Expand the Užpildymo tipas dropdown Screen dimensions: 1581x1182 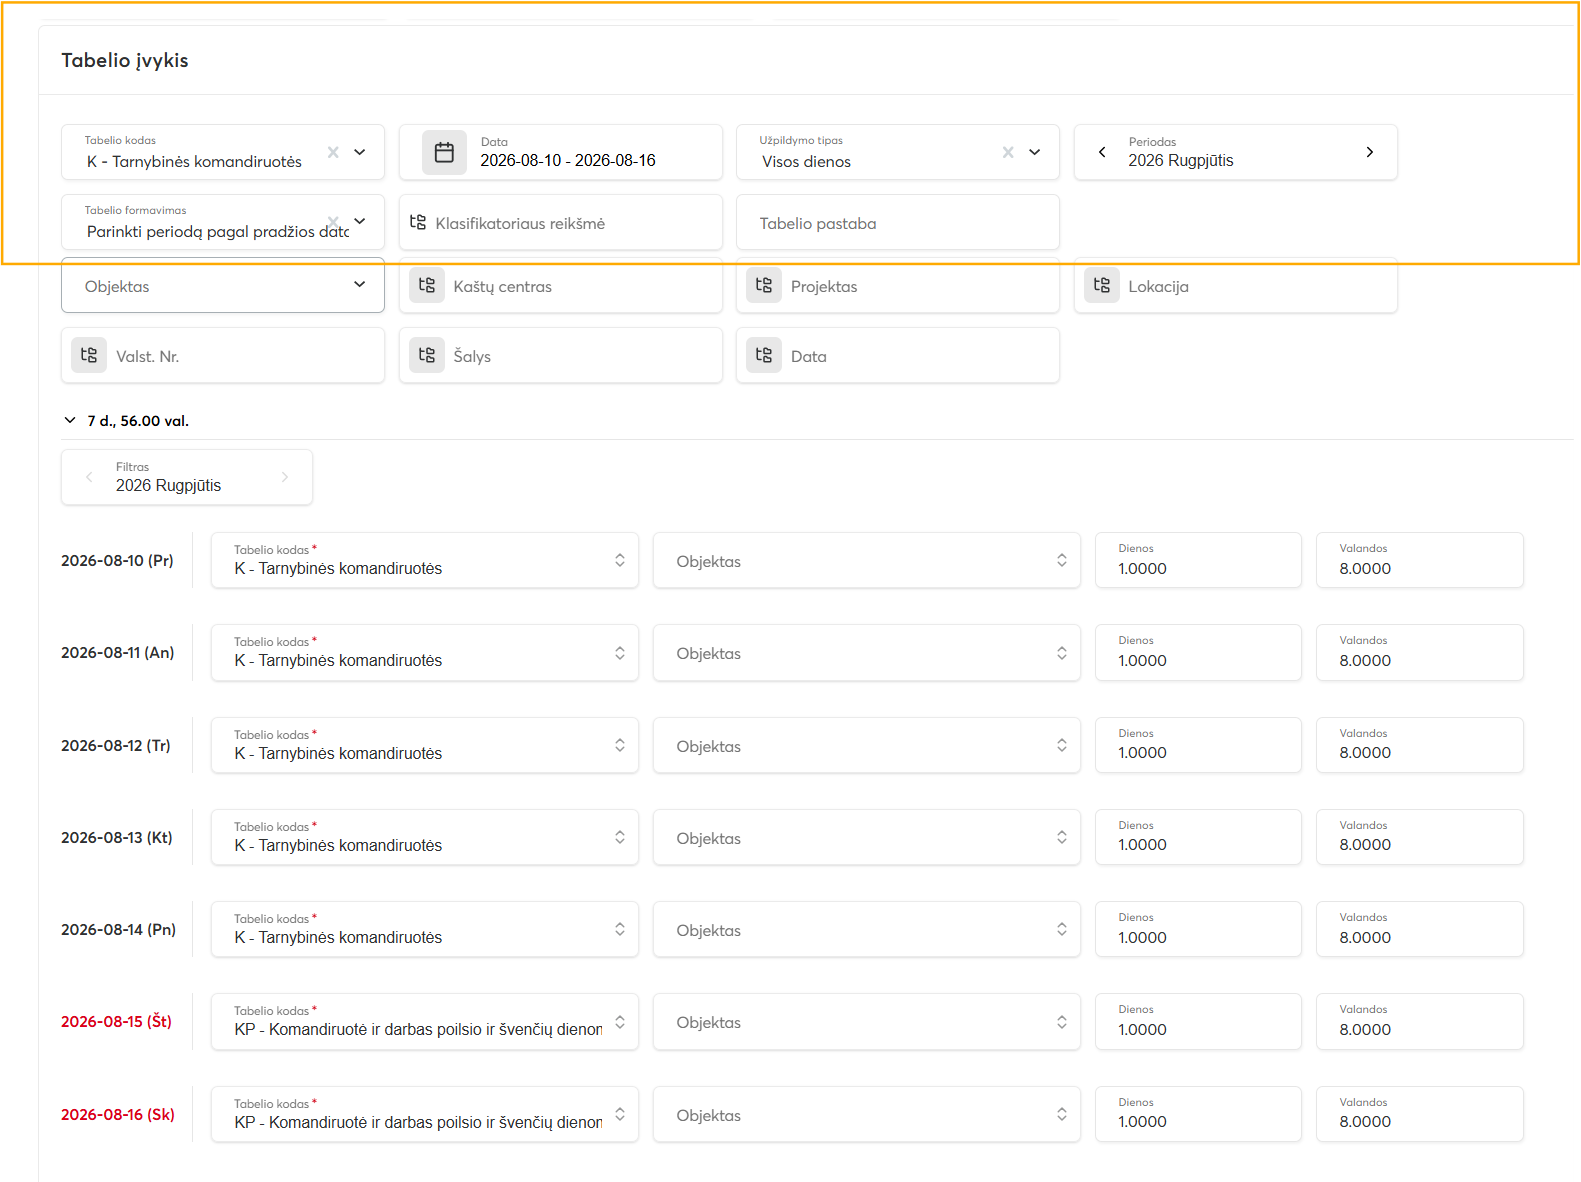(x=1035, y=152)
